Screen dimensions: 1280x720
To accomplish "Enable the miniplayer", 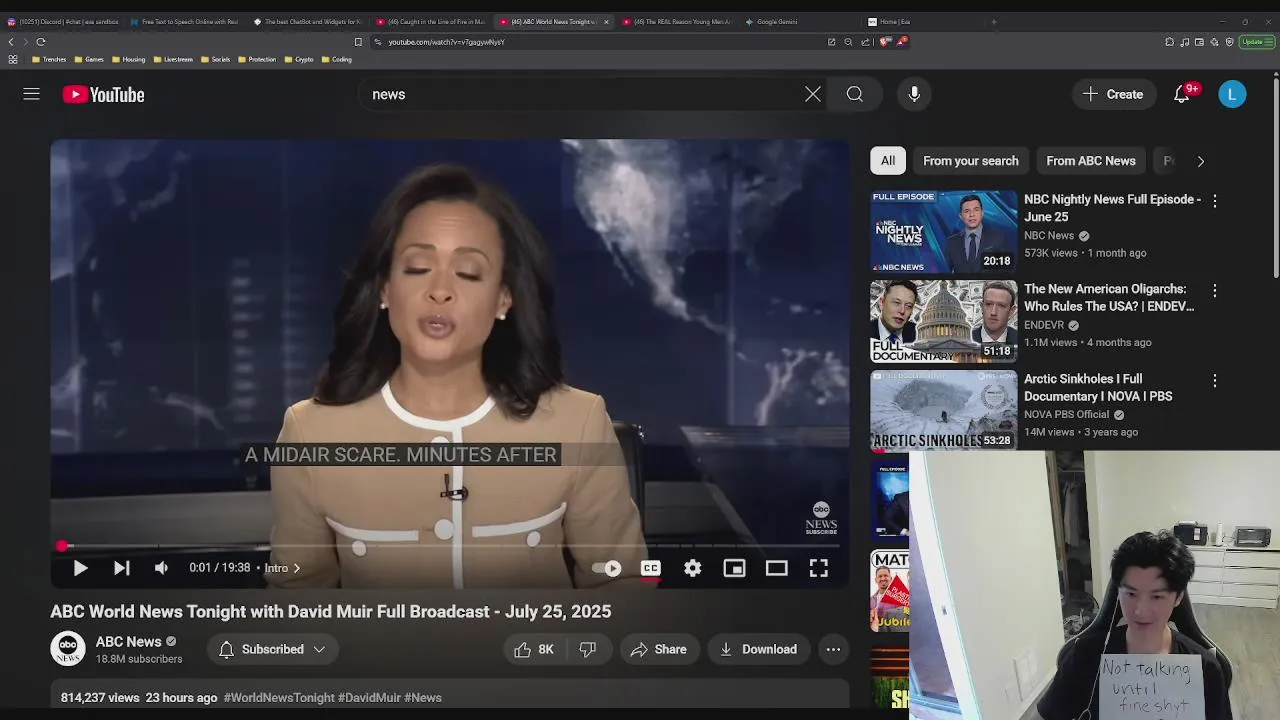I will (x=734, y=568).
